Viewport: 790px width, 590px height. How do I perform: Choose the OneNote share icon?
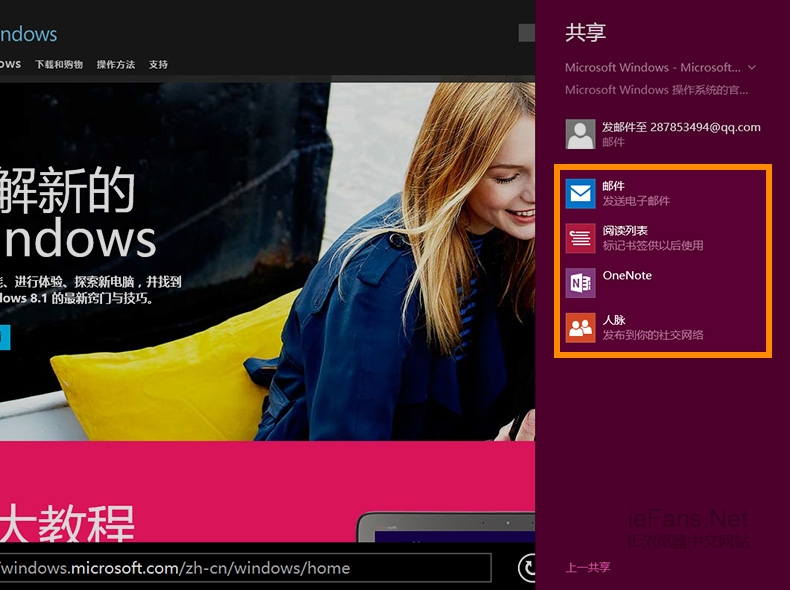[x=580, y=283]
